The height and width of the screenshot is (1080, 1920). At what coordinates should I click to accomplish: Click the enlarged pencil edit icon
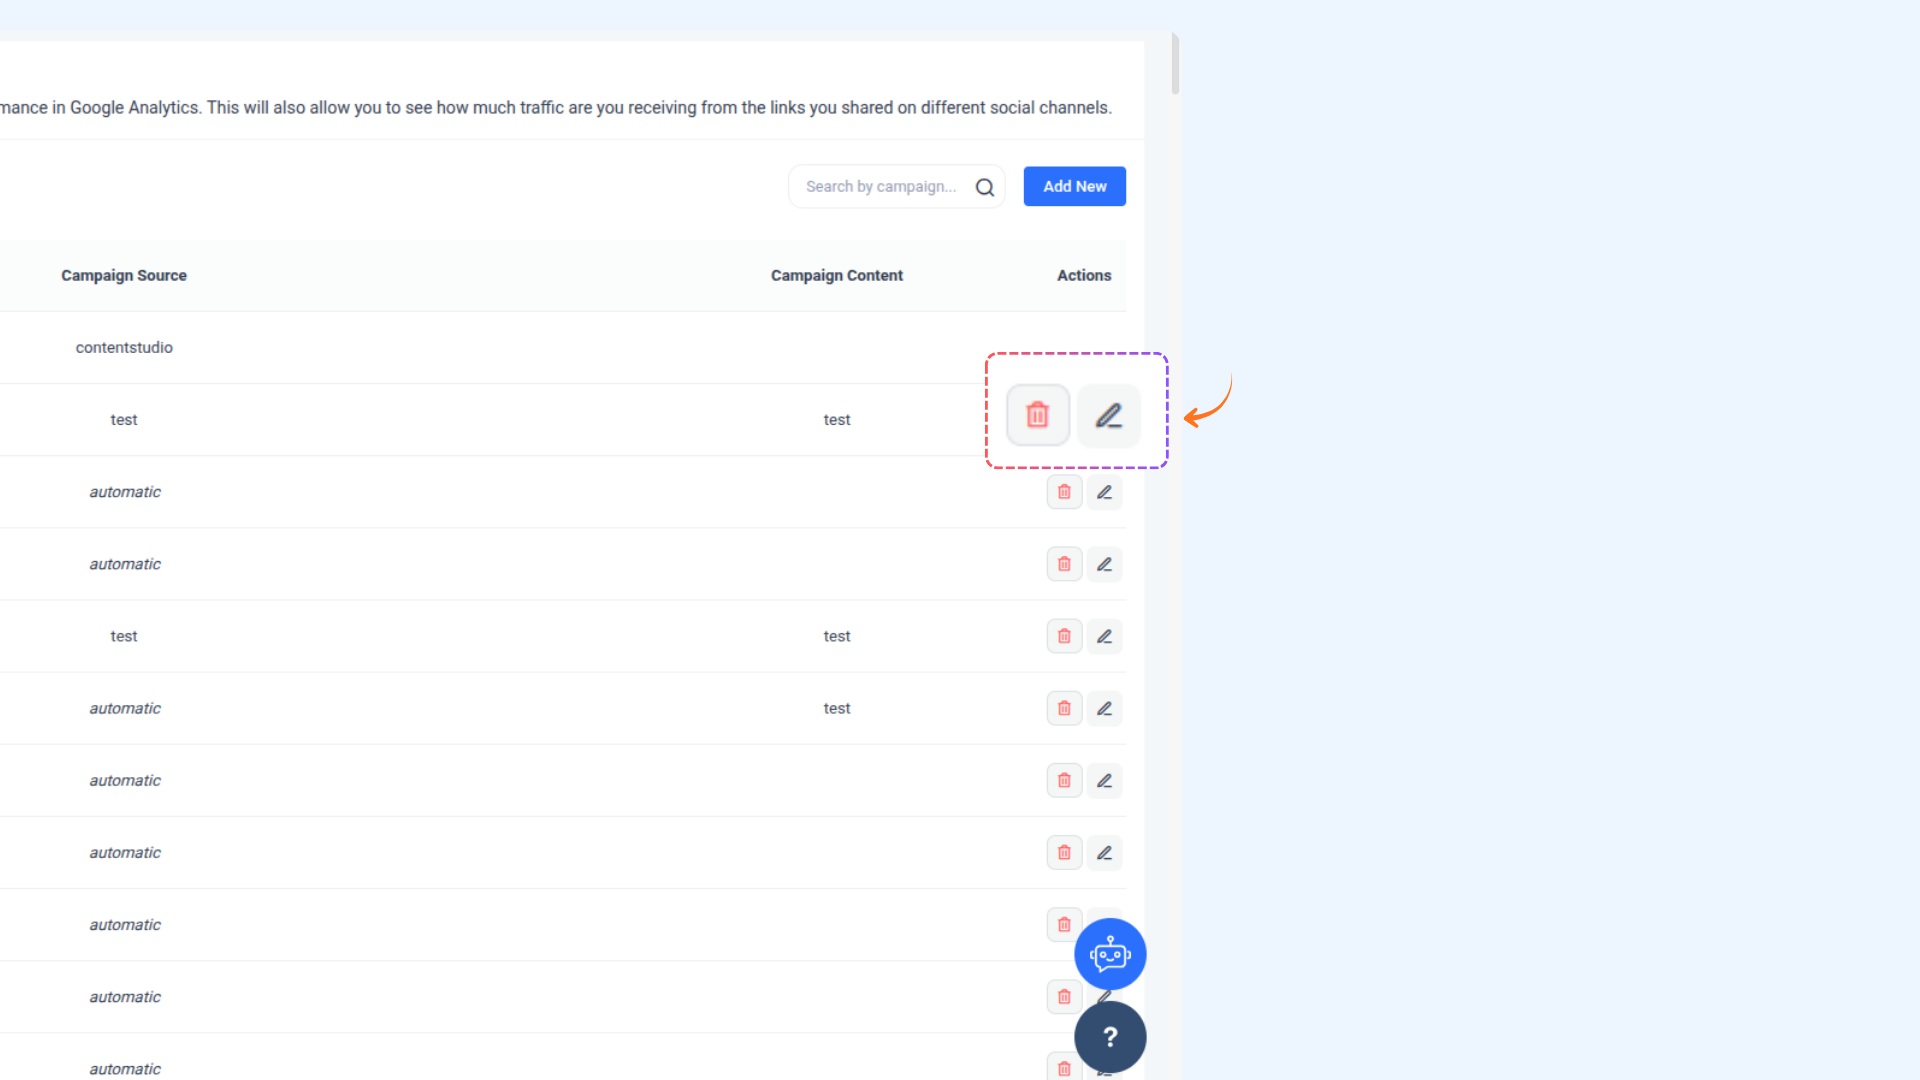coord(1108,415)
